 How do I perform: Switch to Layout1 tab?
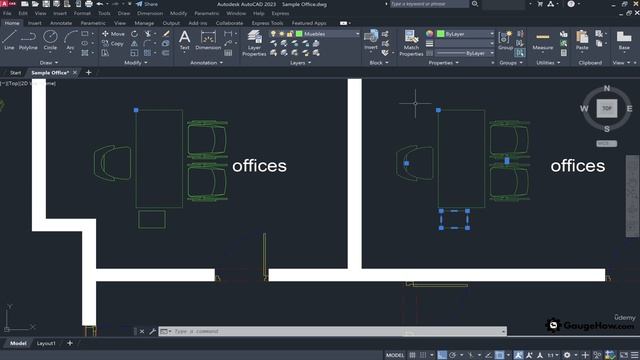point(46,344)
